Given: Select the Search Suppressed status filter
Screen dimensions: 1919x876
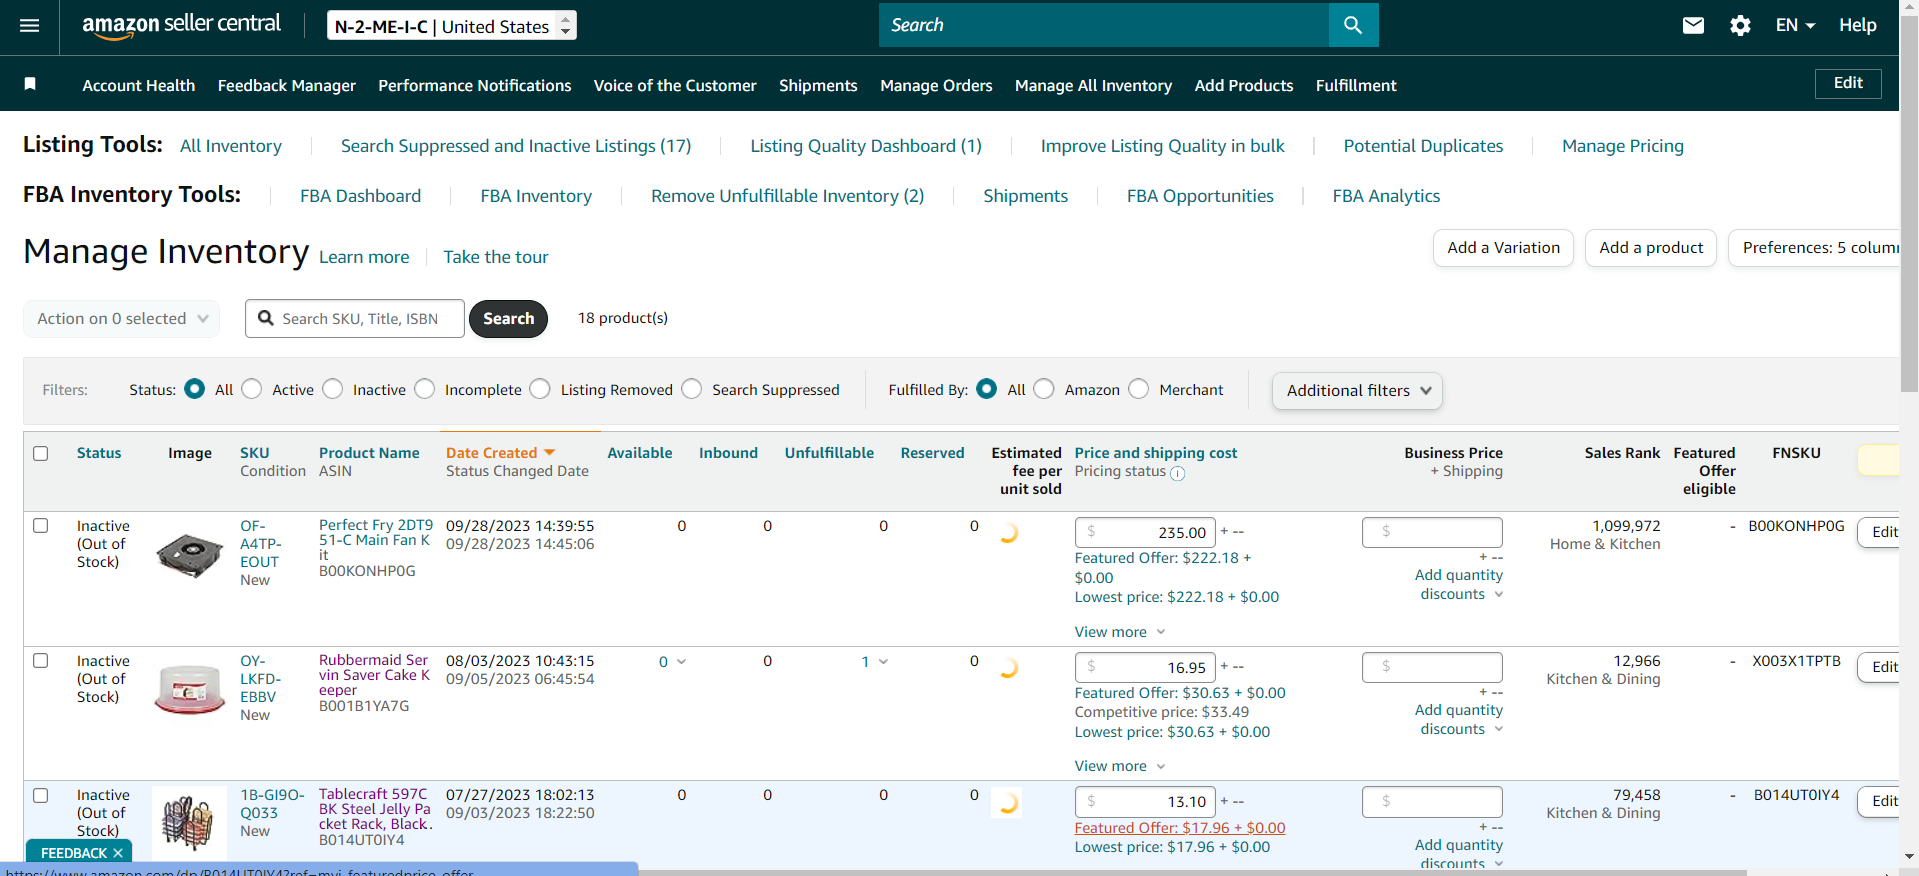Looking at the screenshot, I should [692, 389].
